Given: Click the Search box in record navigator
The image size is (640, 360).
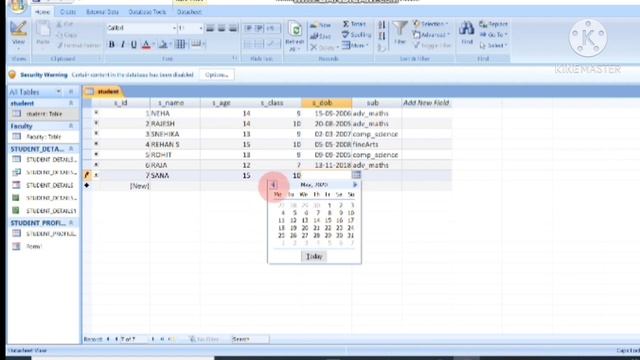Looking at the screenshot, I should click(250, 339).
